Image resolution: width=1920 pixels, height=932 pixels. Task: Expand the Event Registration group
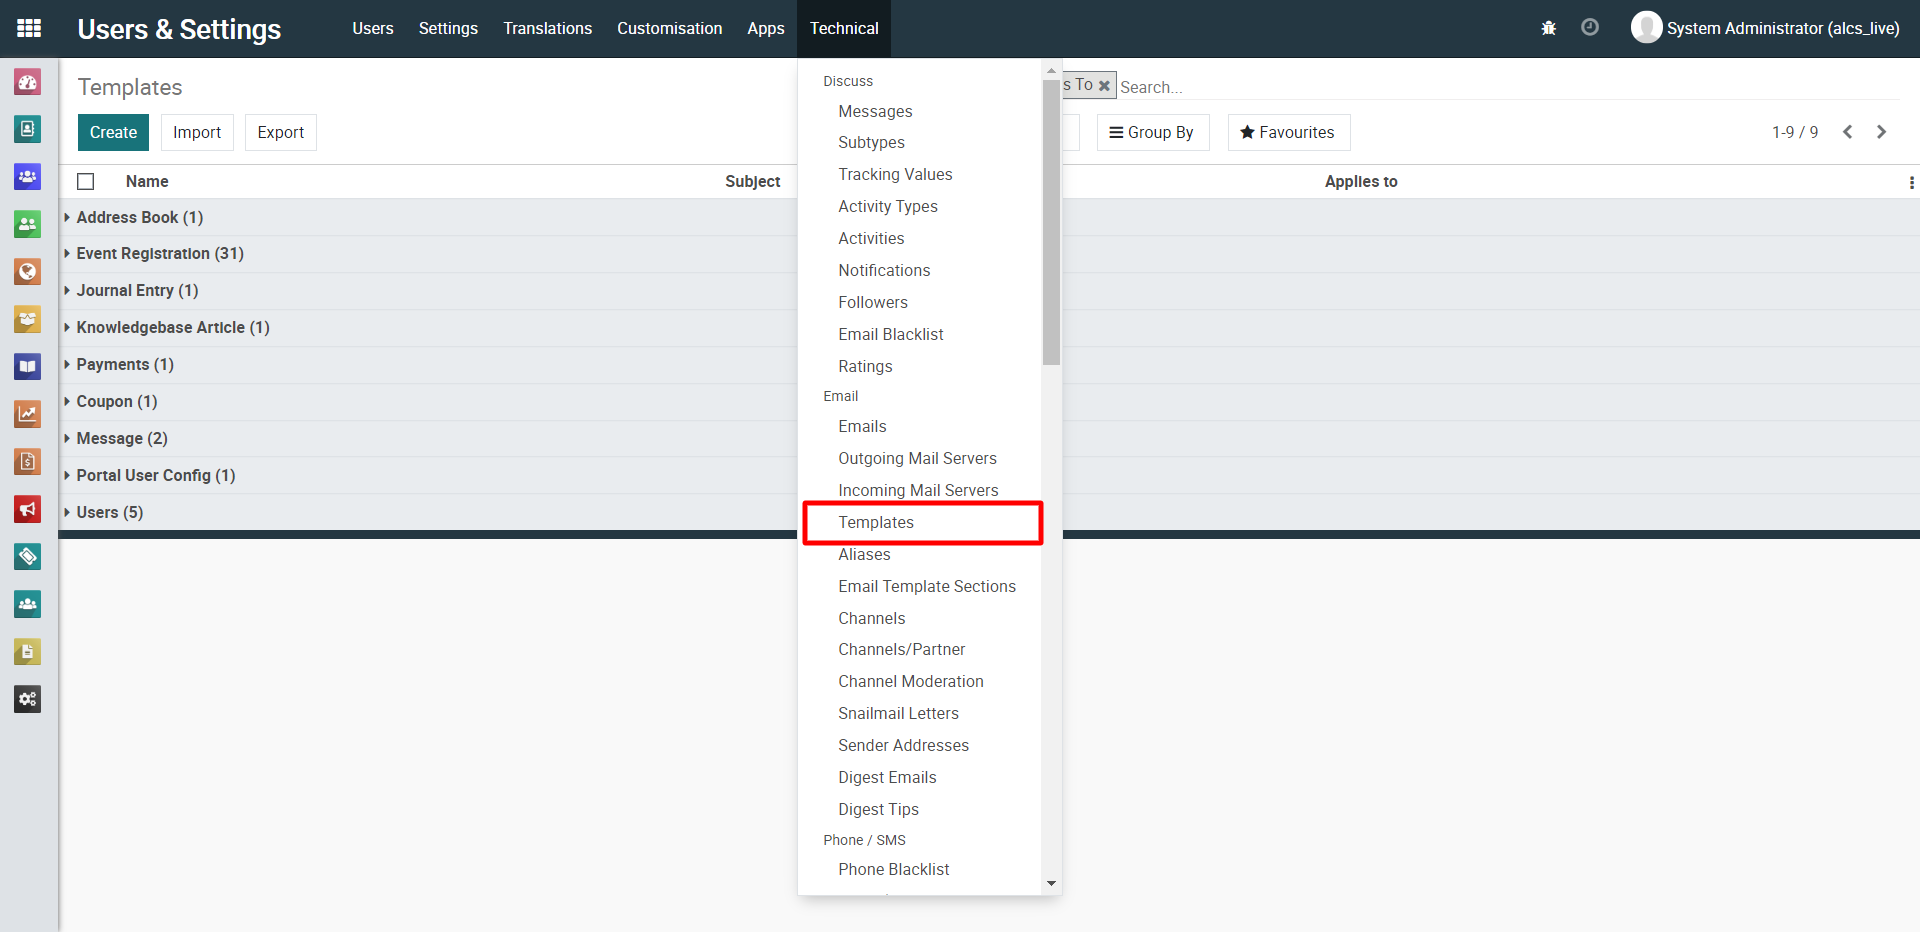[159, 254]
